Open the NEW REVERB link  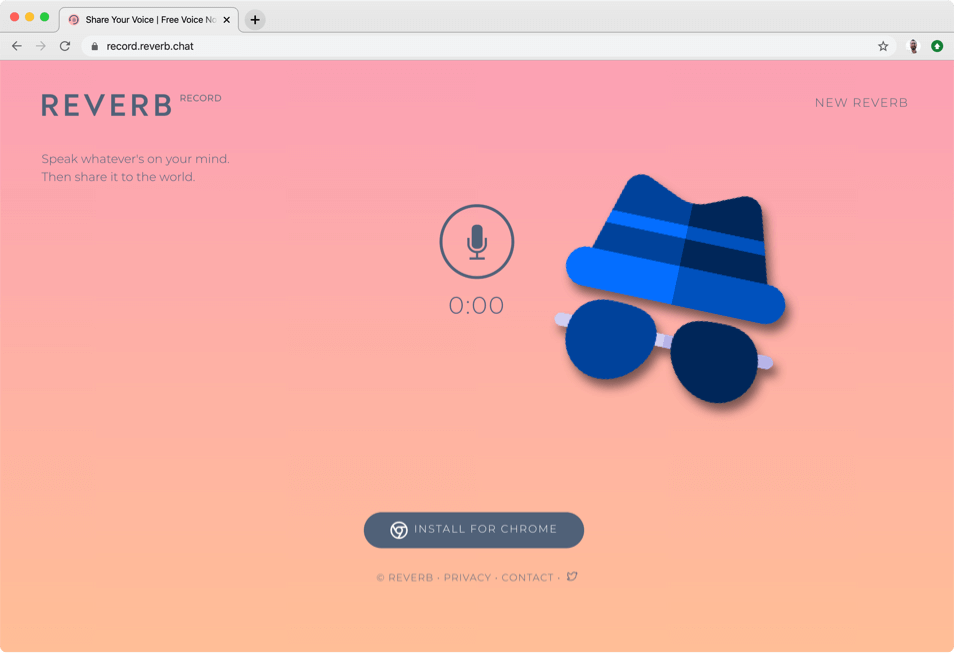(x=861, y=103)
